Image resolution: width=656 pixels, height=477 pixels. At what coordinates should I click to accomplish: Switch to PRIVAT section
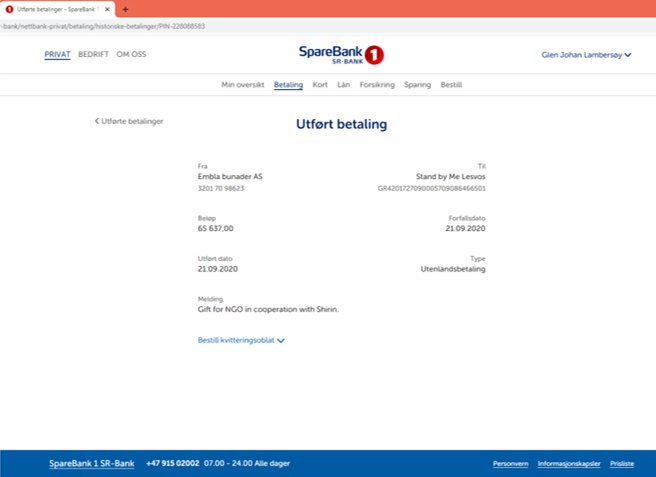[x=57, y=54]
